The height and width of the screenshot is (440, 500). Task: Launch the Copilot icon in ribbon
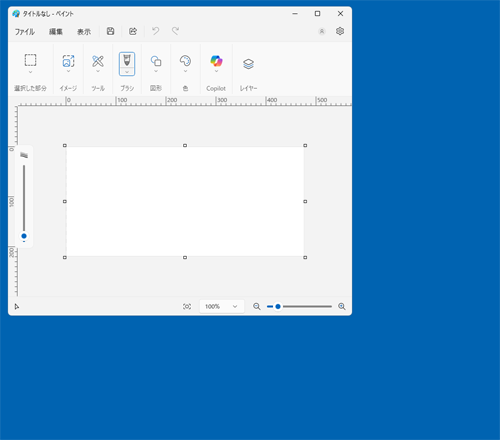point(216,61)
